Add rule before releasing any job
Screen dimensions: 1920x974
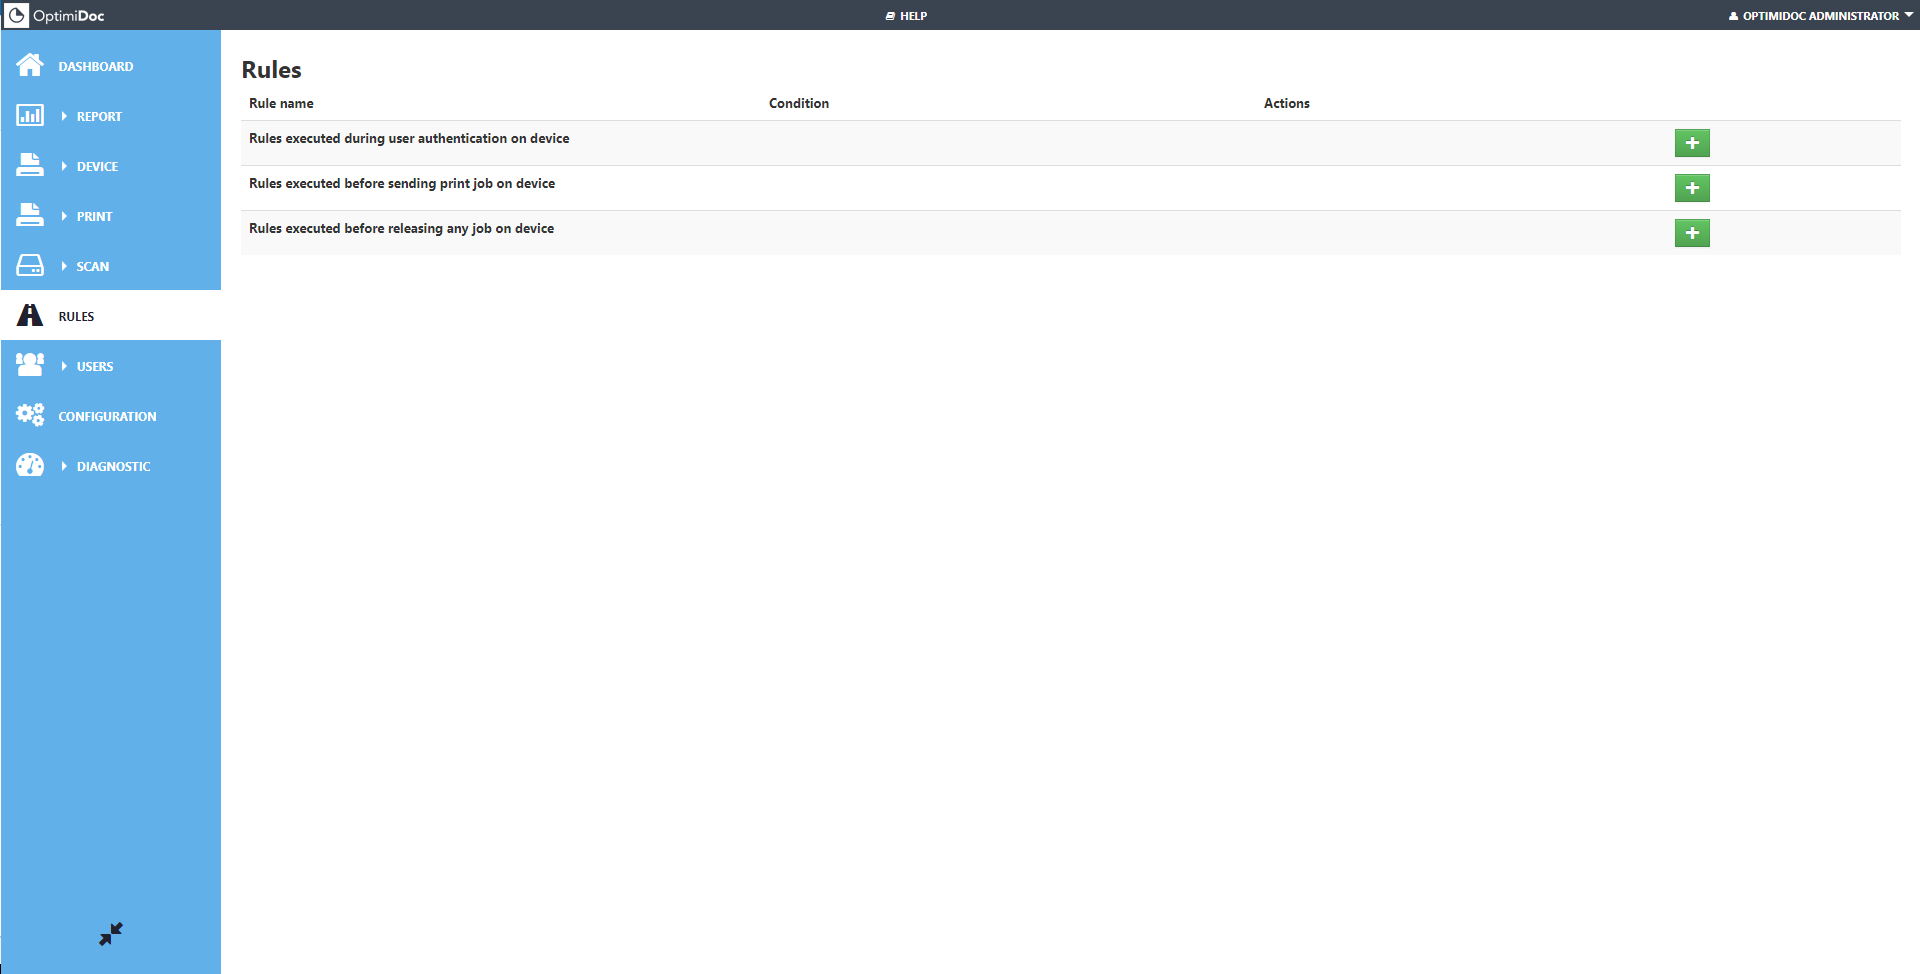[x=1692, y=233]
